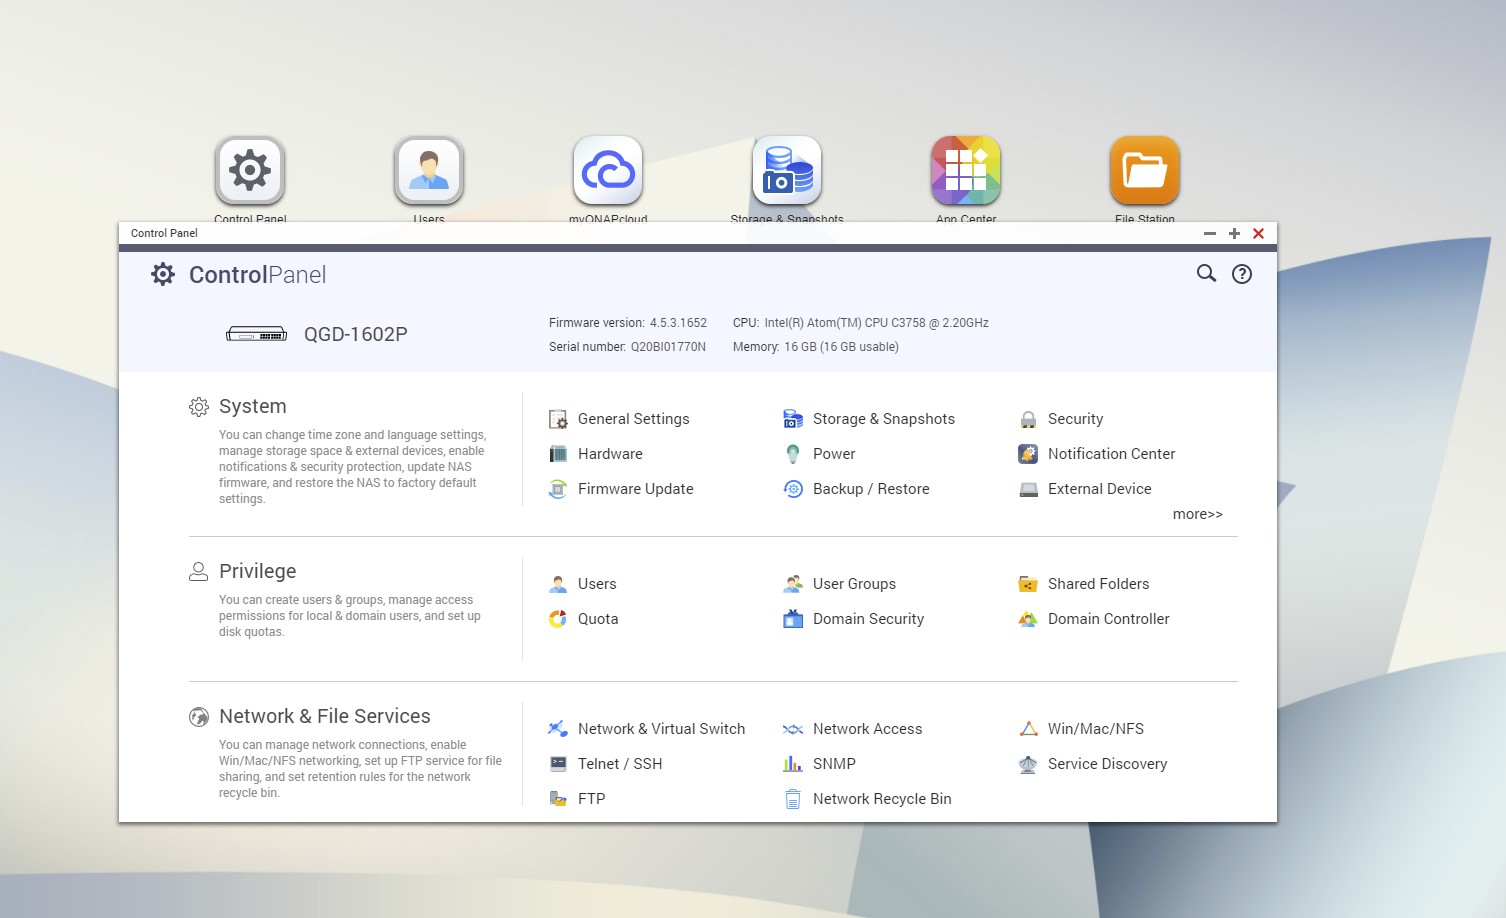Open the Storage & Snapshots desktop icon
This screenshot has height=918, width=1506.
787,171
